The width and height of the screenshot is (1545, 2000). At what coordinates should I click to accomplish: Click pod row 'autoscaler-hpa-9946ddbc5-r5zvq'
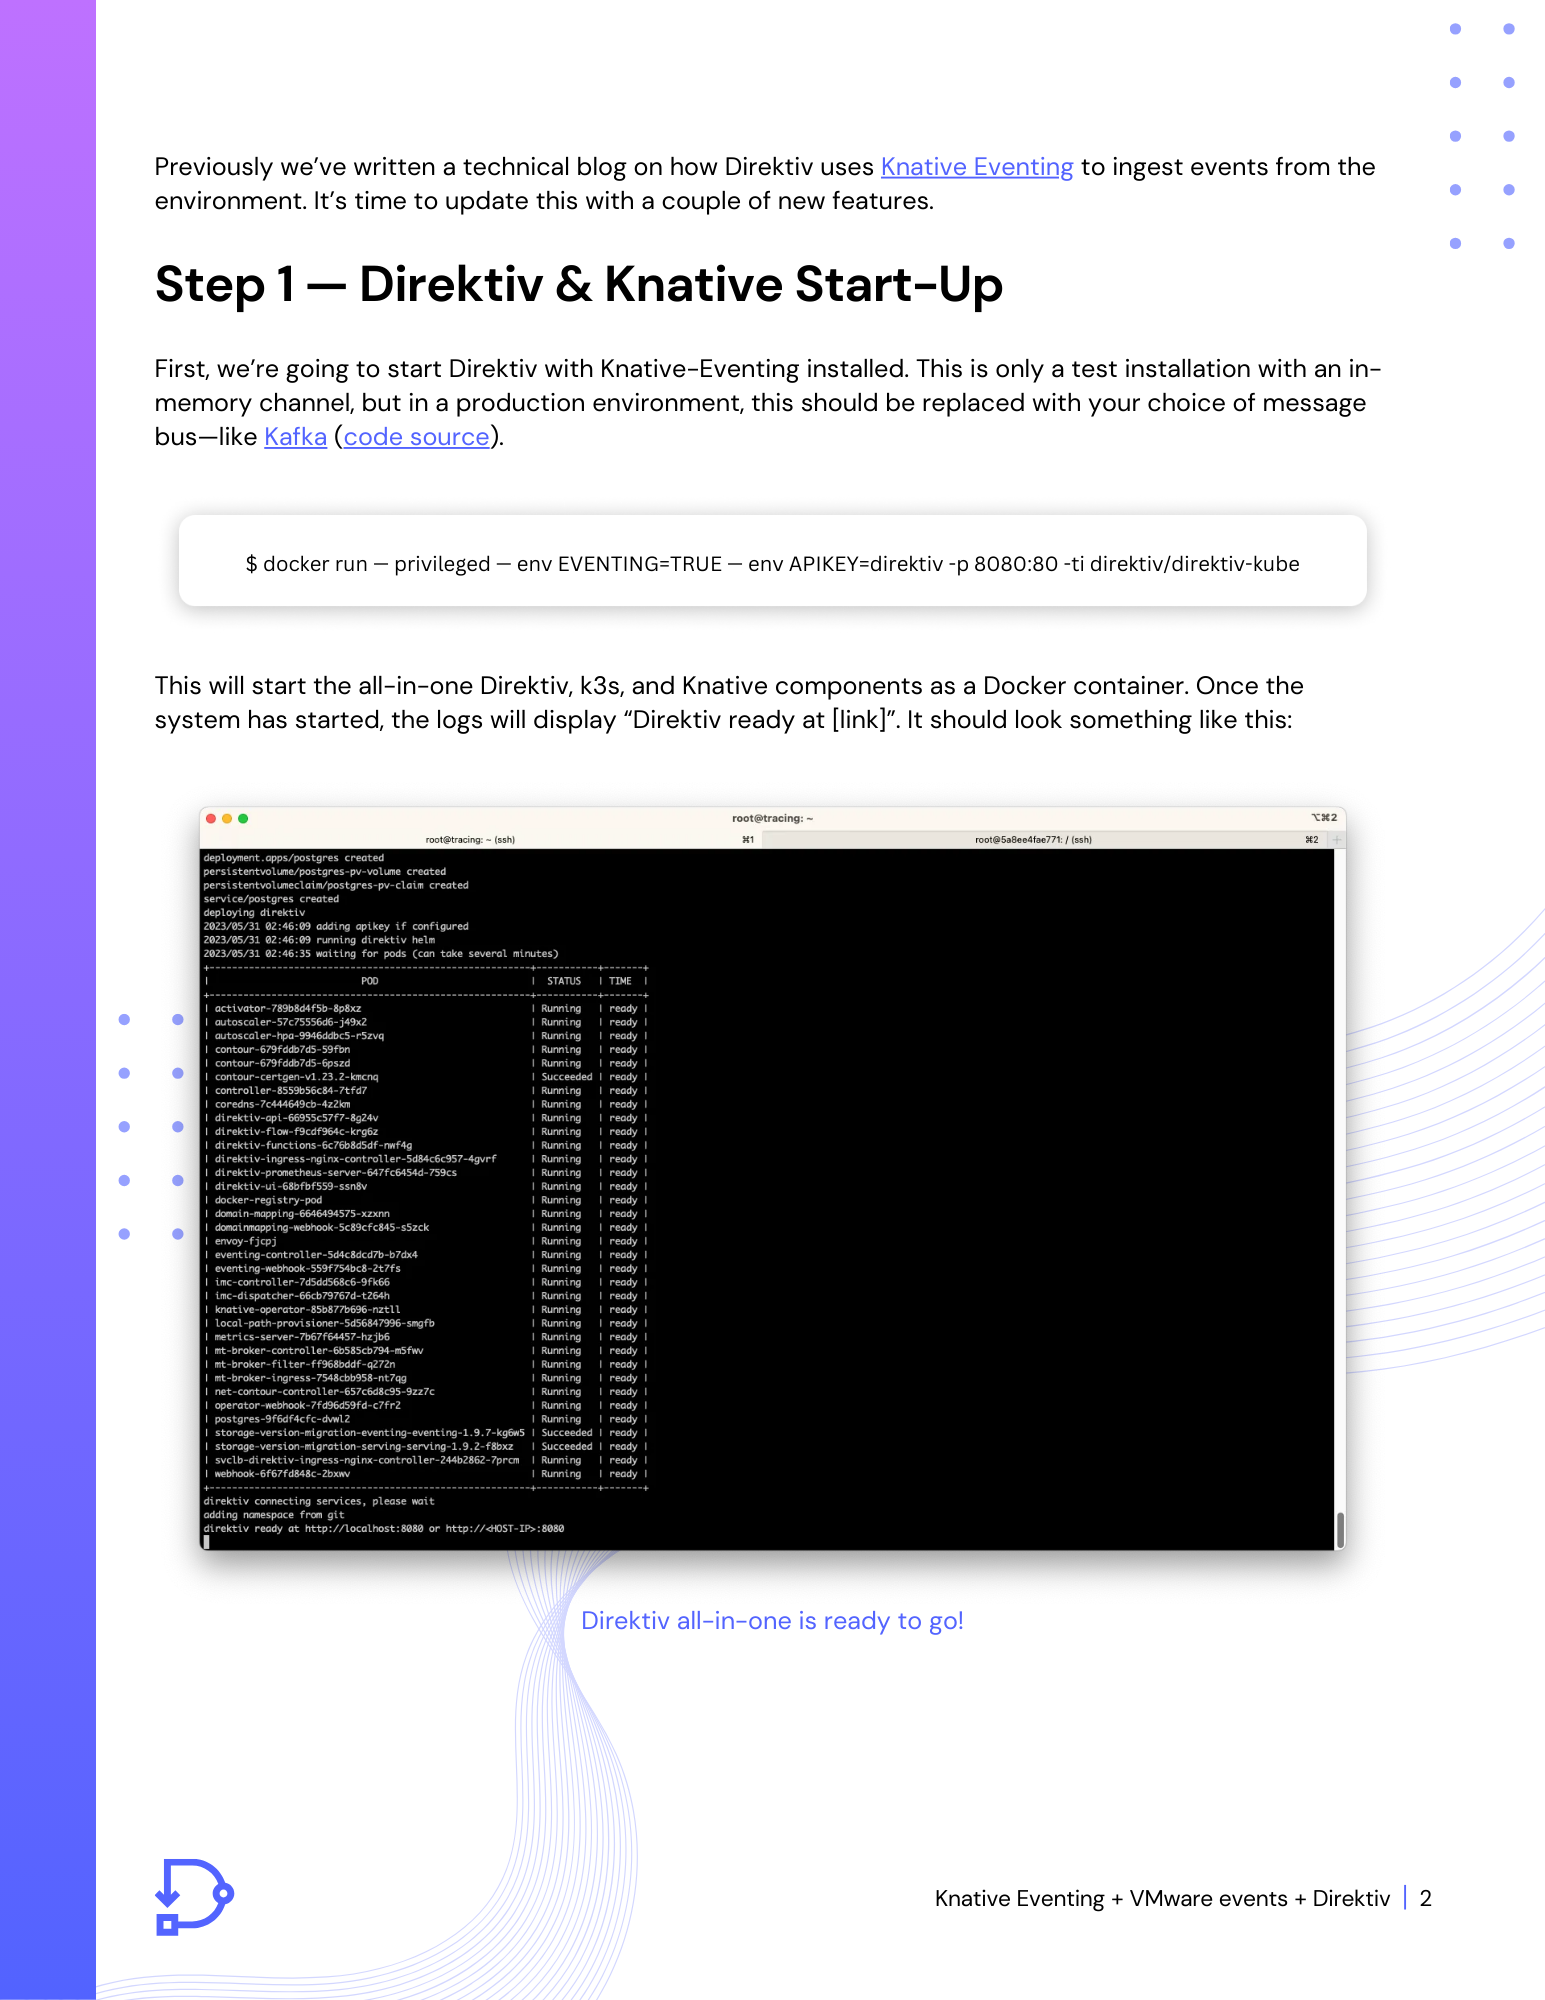[x=426, y=1036]
